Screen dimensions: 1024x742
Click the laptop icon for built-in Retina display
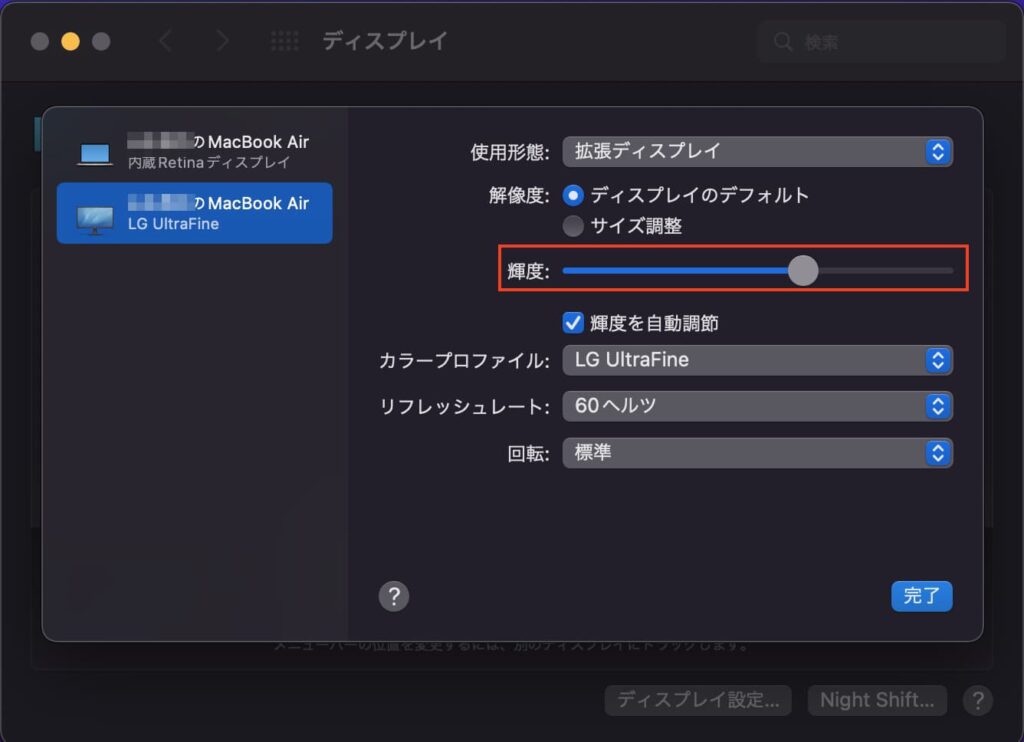[x=95, y=153]
